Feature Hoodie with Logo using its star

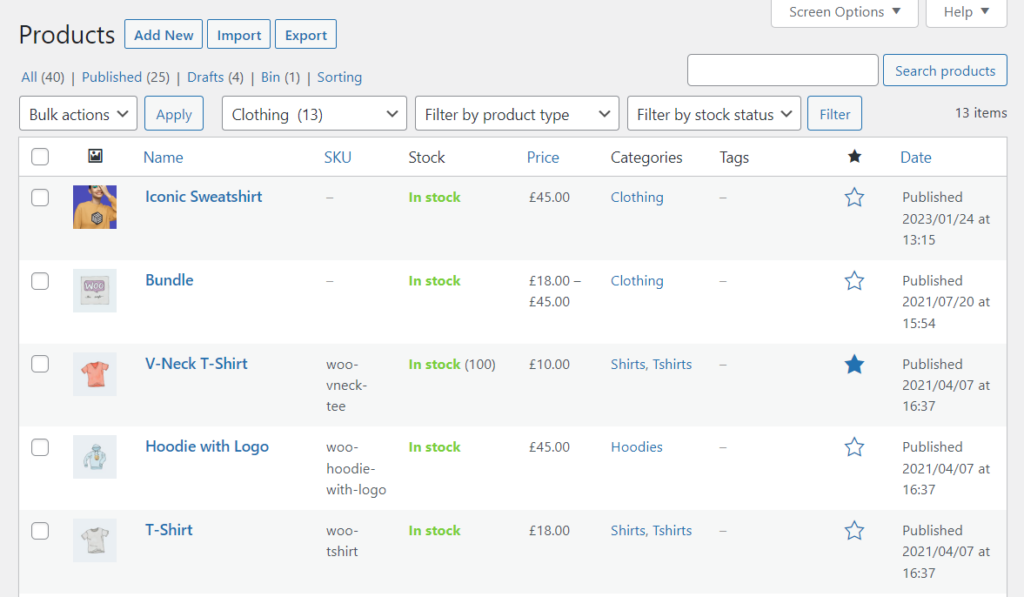(x=854, y=447)
